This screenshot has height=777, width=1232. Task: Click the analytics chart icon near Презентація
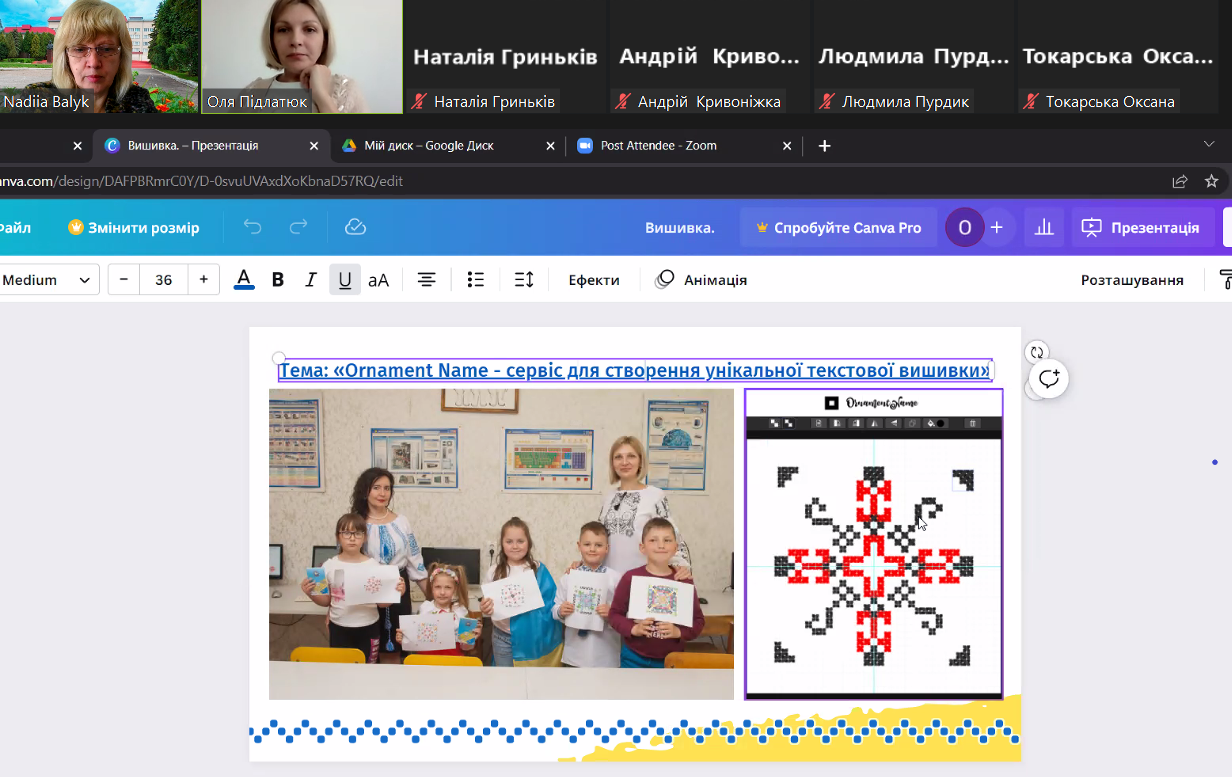(1044, 227)
